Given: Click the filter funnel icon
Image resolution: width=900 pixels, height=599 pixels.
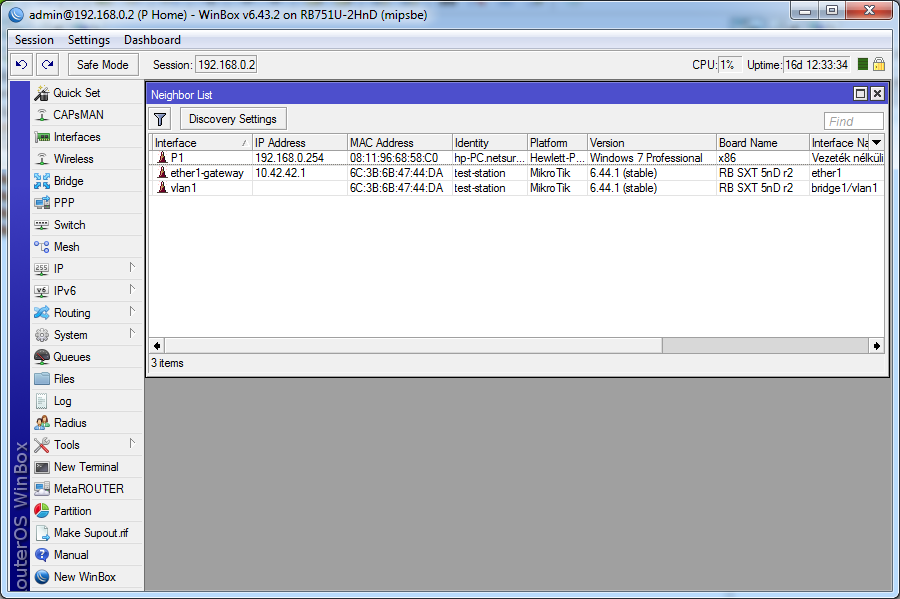Looking at the screenshot, I should click(x=160, y=119).
